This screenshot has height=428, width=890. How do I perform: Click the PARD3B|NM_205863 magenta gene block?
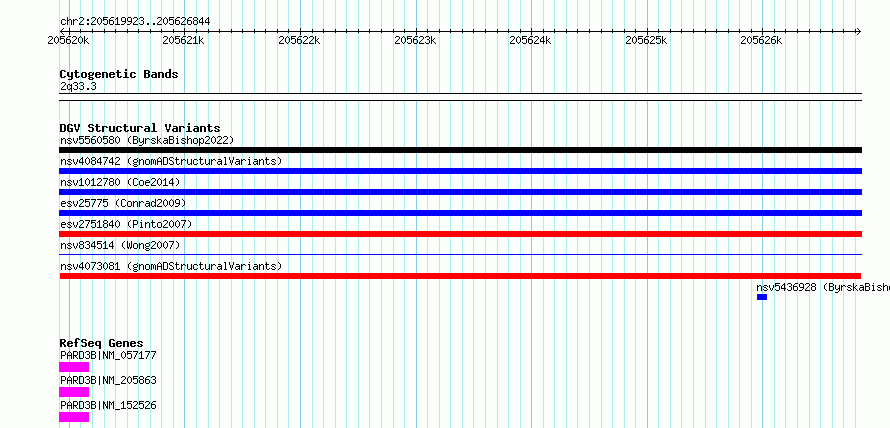(74, 392)
